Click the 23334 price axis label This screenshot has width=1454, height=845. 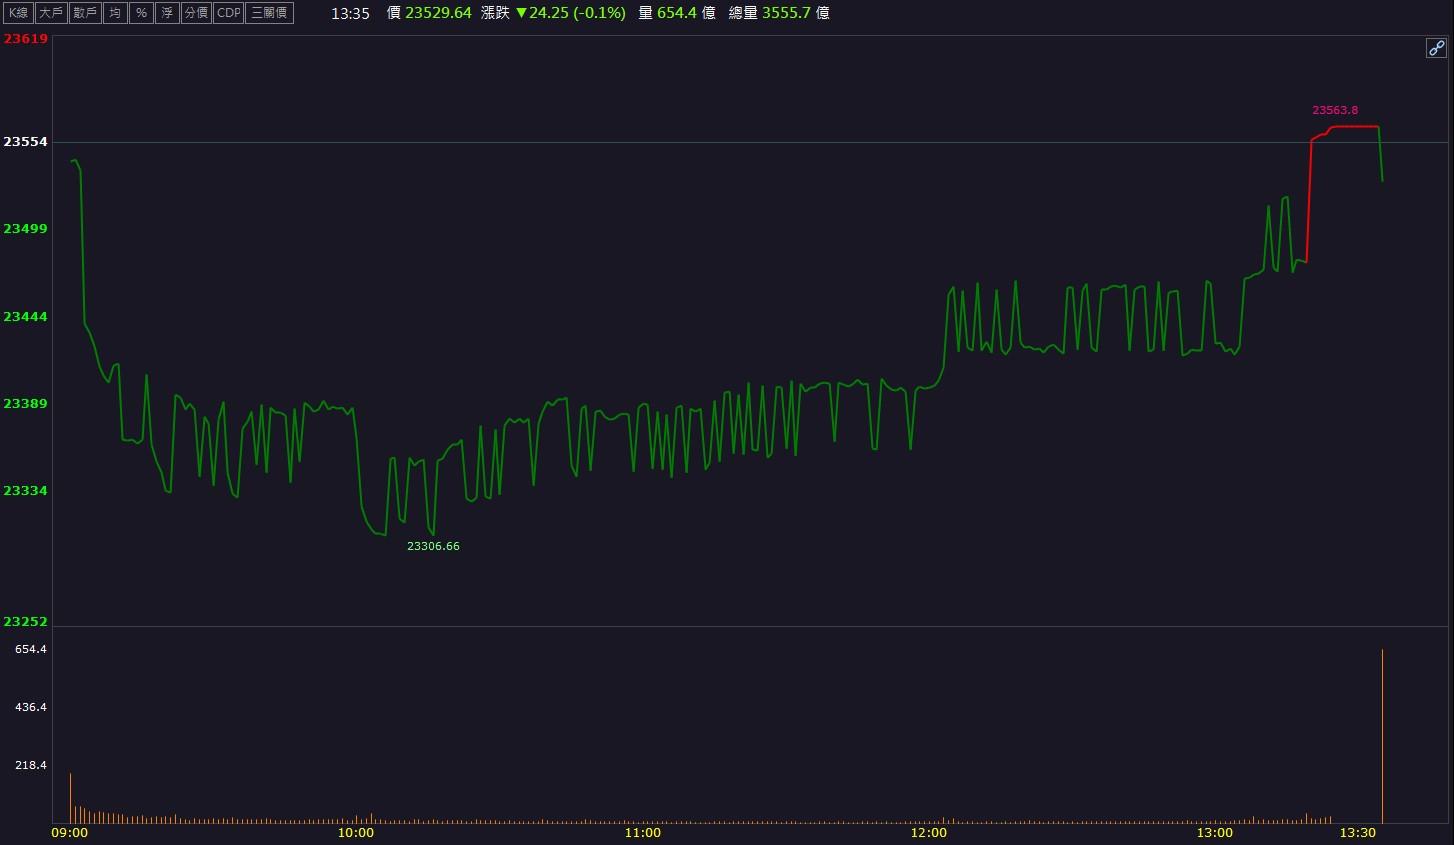25,491
